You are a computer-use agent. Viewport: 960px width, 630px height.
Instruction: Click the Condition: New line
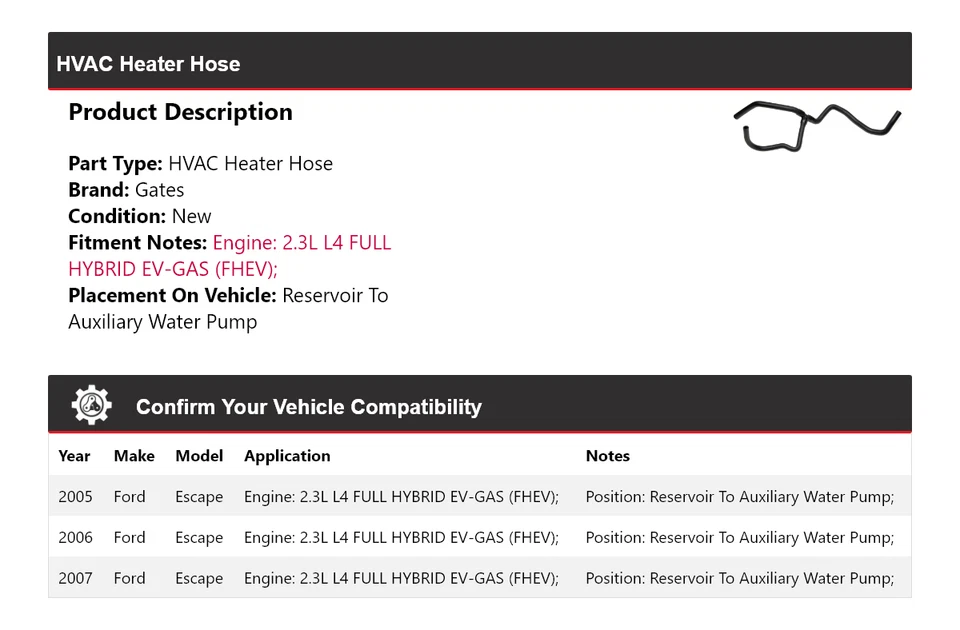140,216
